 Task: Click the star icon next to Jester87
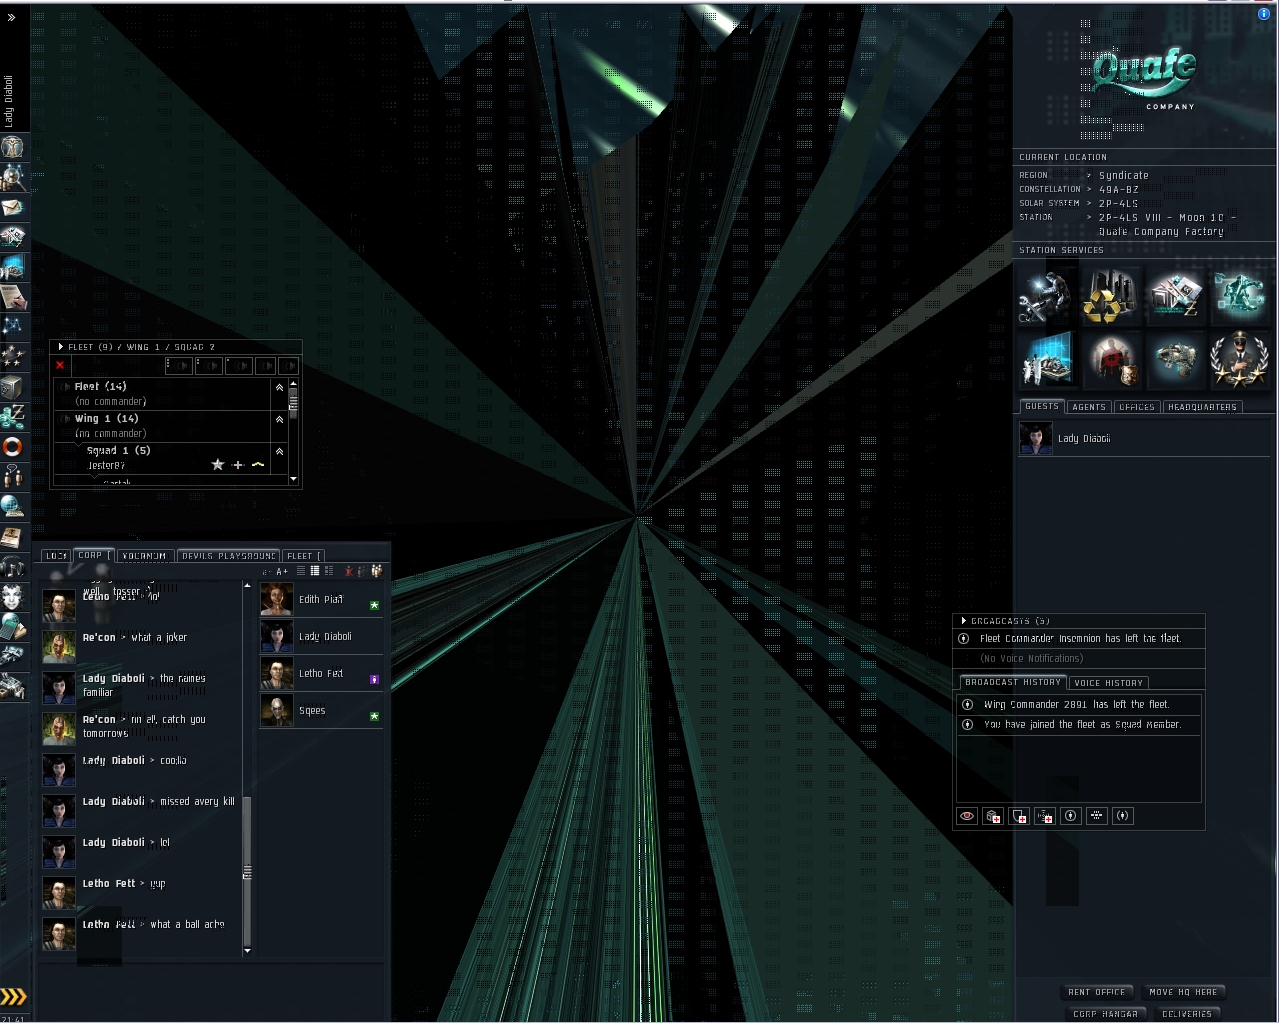tap(218, 465)
